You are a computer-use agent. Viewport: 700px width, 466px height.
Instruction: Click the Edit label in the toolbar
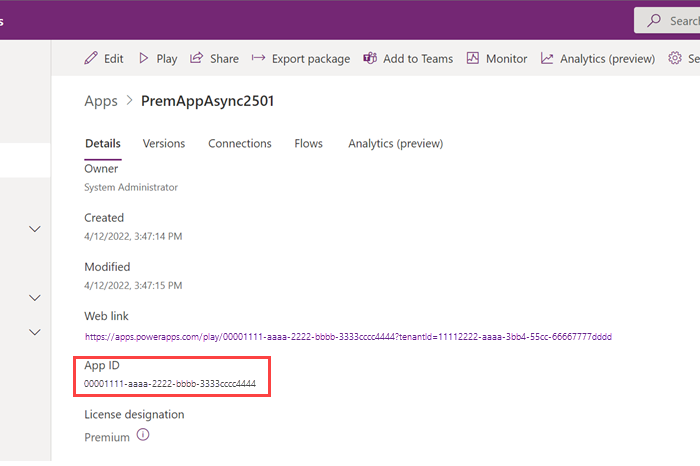[x=113, y=59]
